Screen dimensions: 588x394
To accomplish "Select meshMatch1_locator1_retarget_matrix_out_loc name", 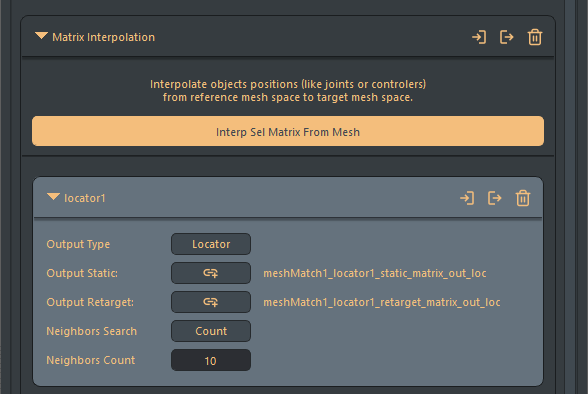I will 382,302.
